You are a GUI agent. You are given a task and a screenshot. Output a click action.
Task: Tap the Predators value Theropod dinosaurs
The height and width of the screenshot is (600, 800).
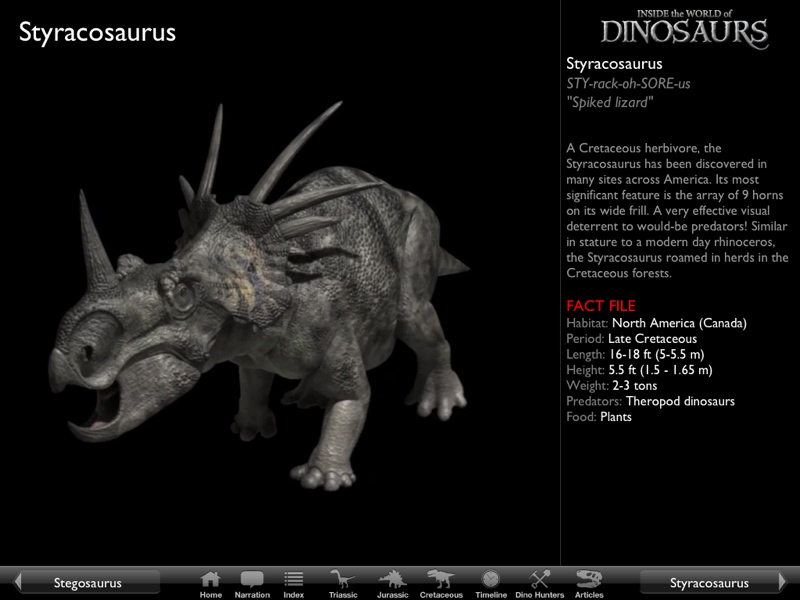(x=680, y=402)
